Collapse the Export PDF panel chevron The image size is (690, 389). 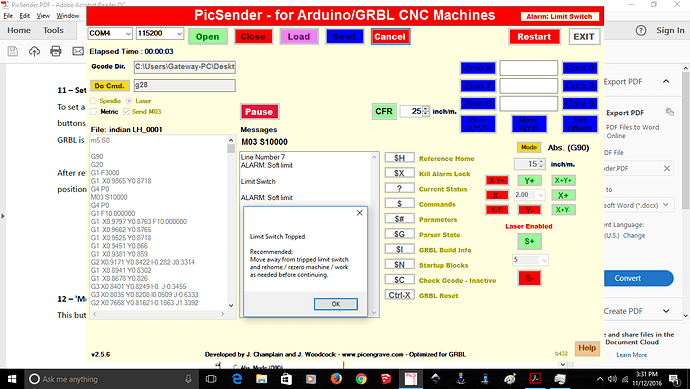666,81
